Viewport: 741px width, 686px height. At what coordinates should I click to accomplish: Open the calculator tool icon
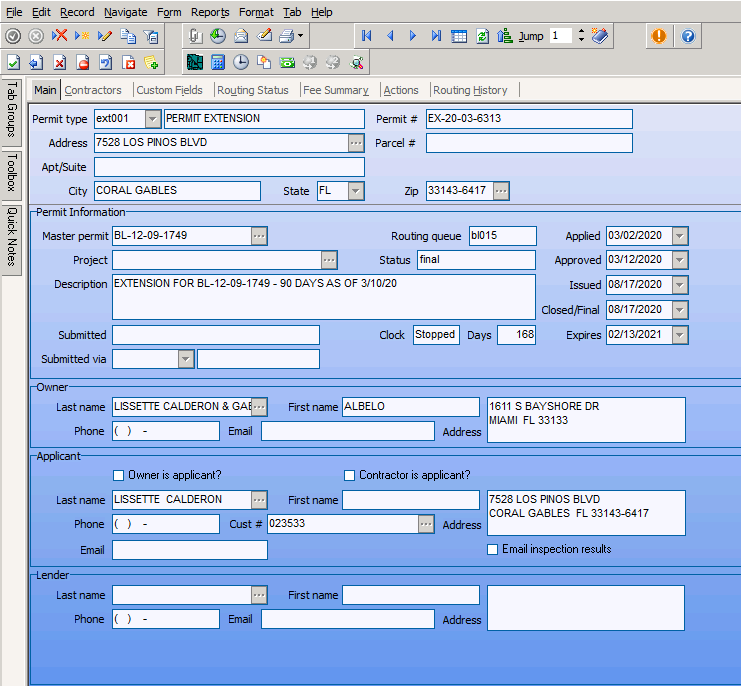point(218,62)
